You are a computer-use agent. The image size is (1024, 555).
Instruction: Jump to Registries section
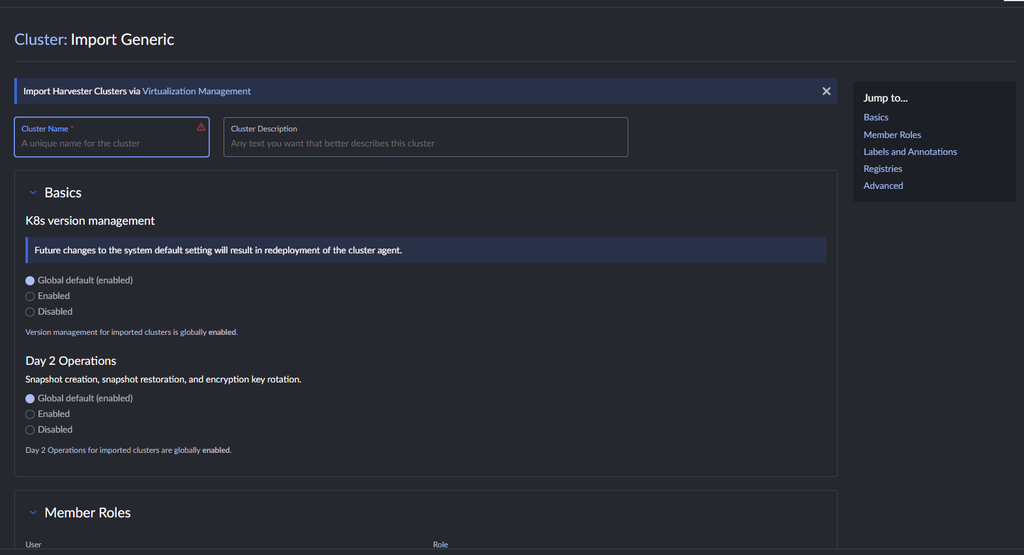883,168
